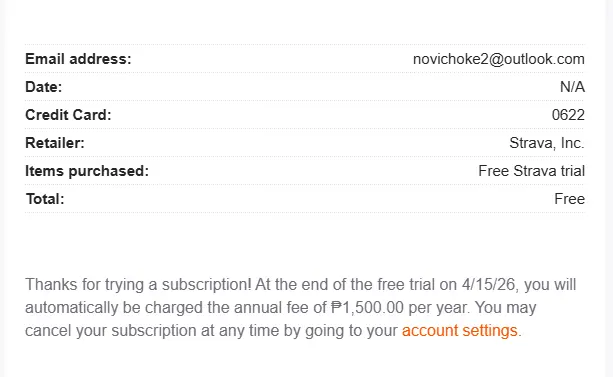This screenshot has width=613, height=377.
Task: Click the Thanks for trying a subscription text
Action: click(138, 285)
